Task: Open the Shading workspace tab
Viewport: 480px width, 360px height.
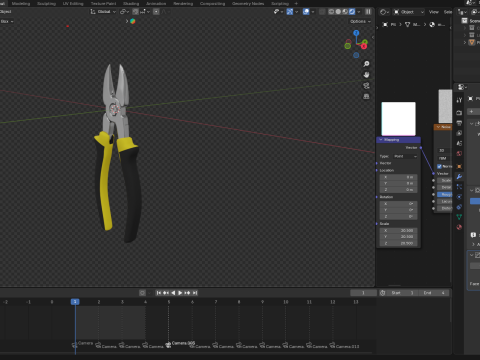Action: [x=131, y=4]
